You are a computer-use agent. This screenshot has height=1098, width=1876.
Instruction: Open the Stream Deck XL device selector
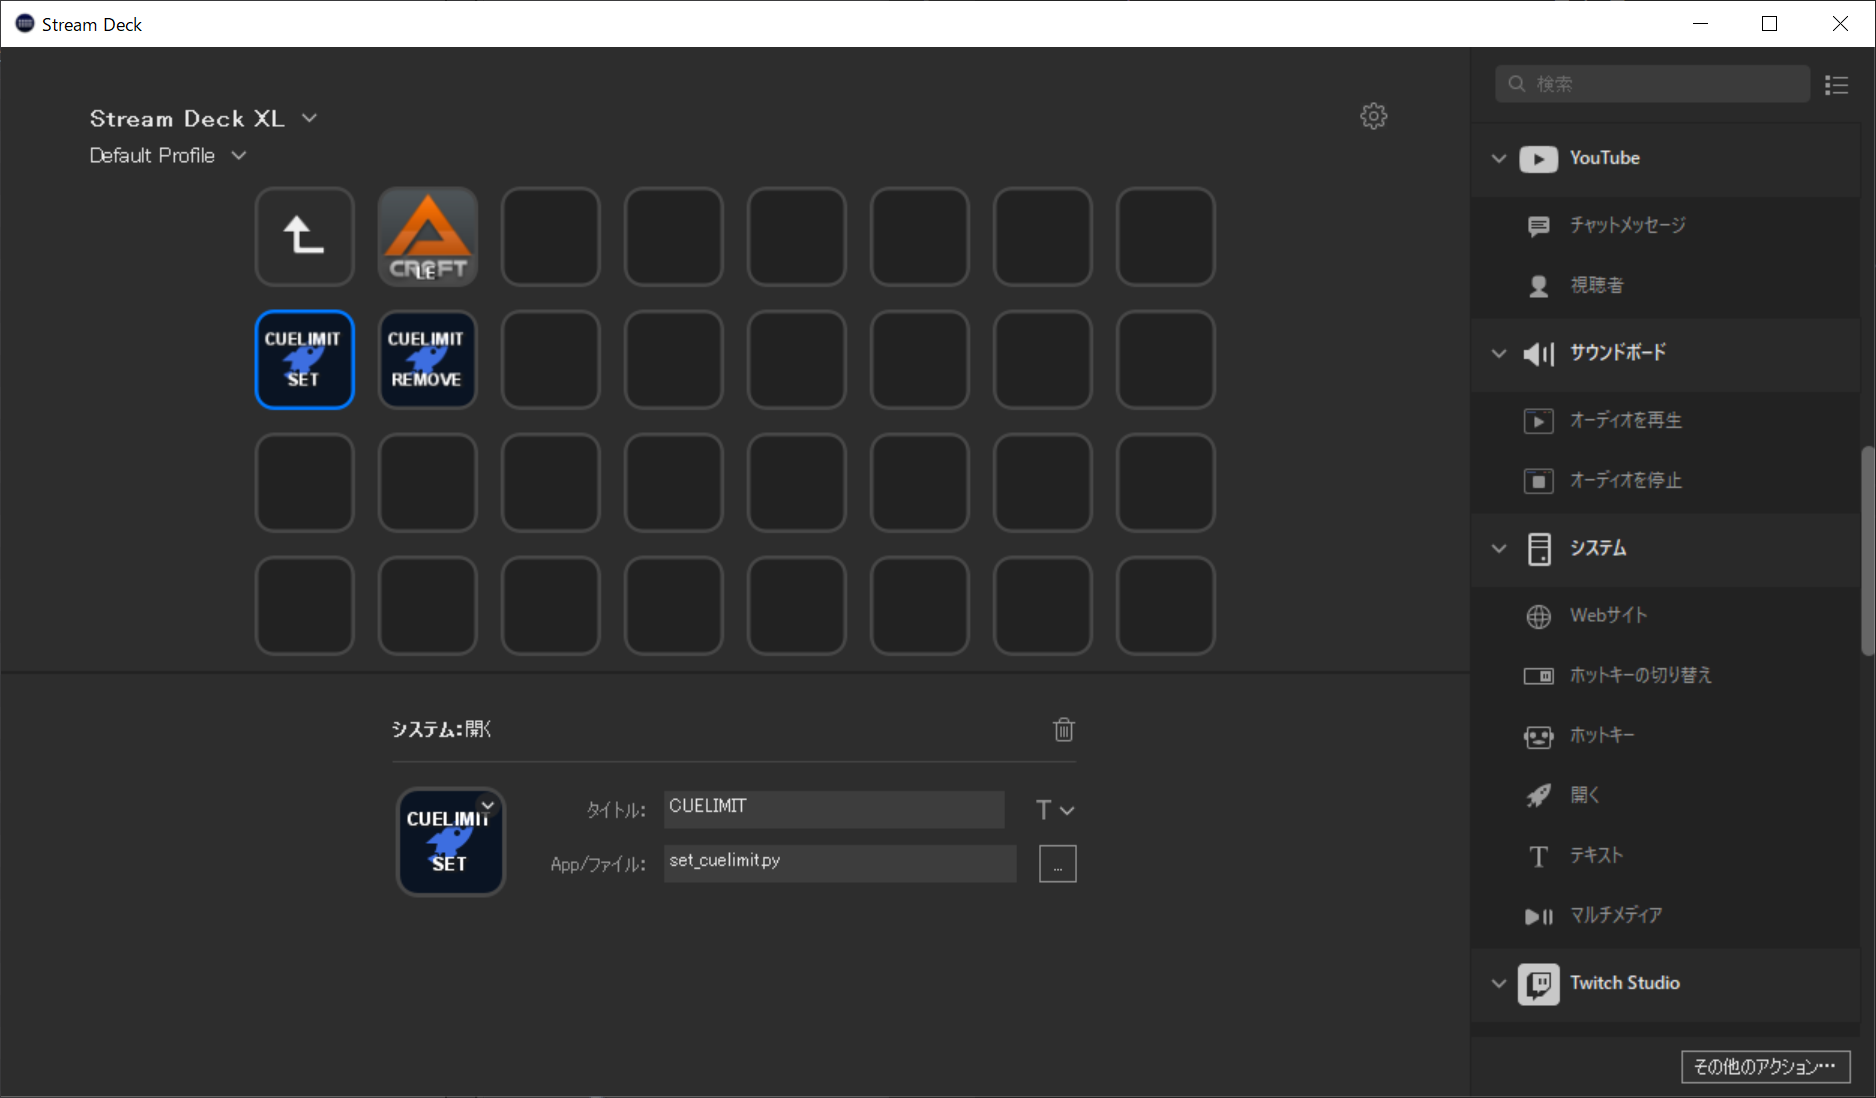[310, 117]
